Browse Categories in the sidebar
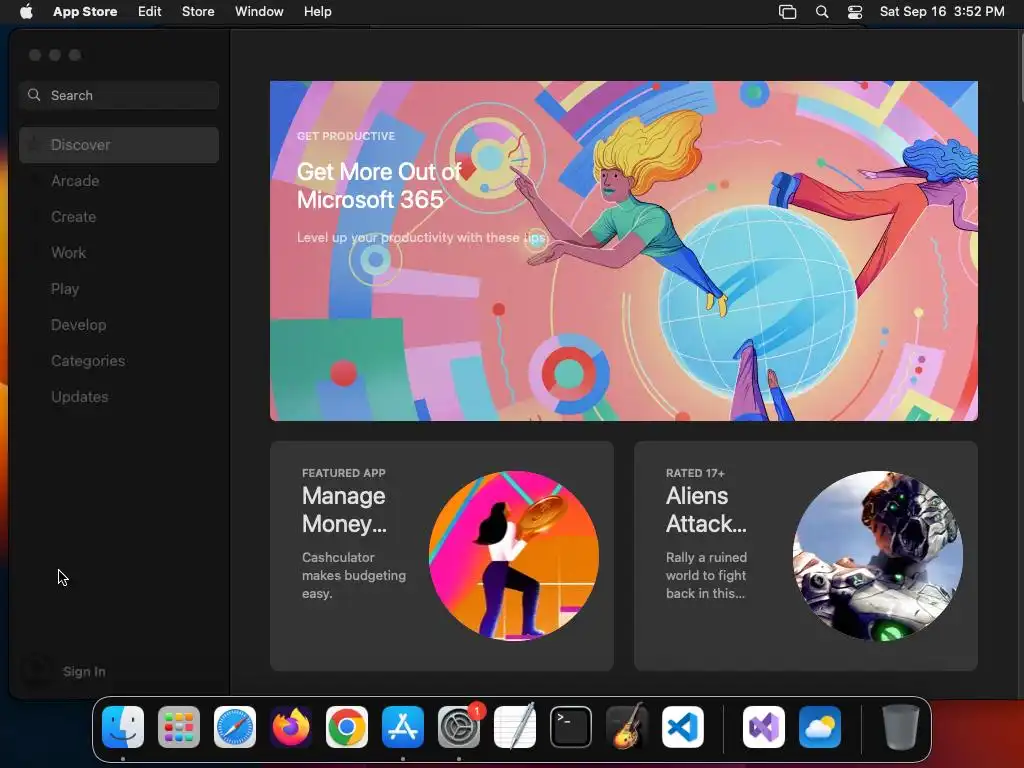 119,360
